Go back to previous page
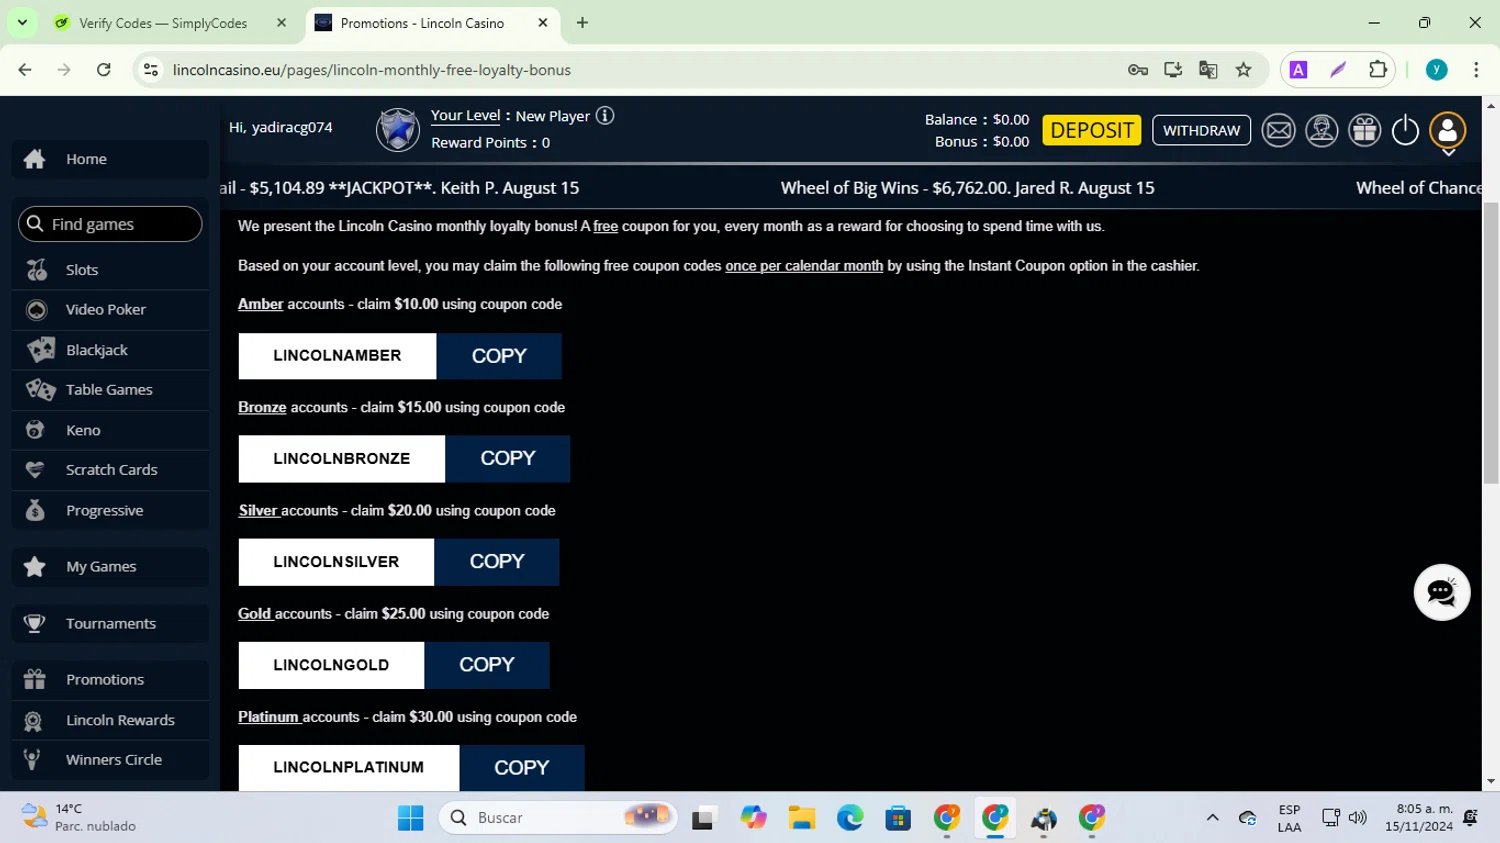The width and height of the screenshot is (1500, 843). [x=25, y=70]
